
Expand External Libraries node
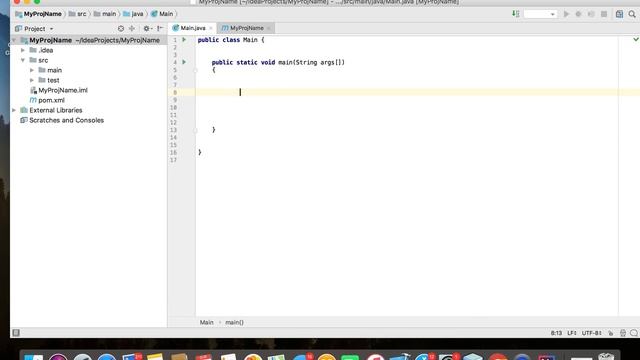[x=14, y=110]
